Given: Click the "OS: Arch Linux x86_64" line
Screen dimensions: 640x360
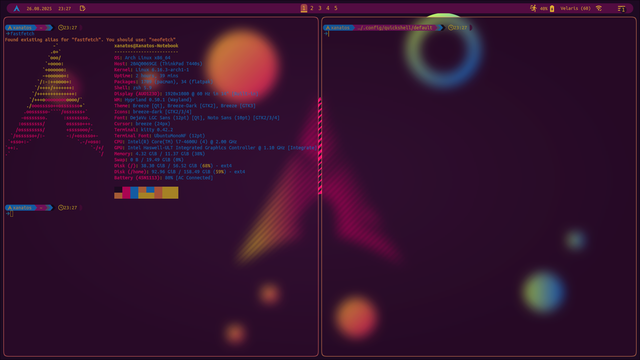Looking at the screenshot, I should coord(142,58).
